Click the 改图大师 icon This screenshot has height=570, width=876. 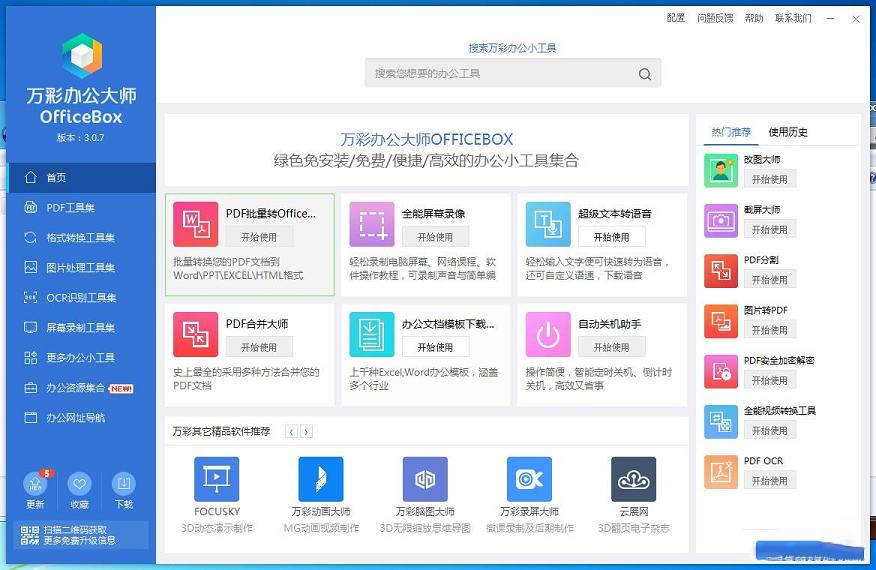721,170
